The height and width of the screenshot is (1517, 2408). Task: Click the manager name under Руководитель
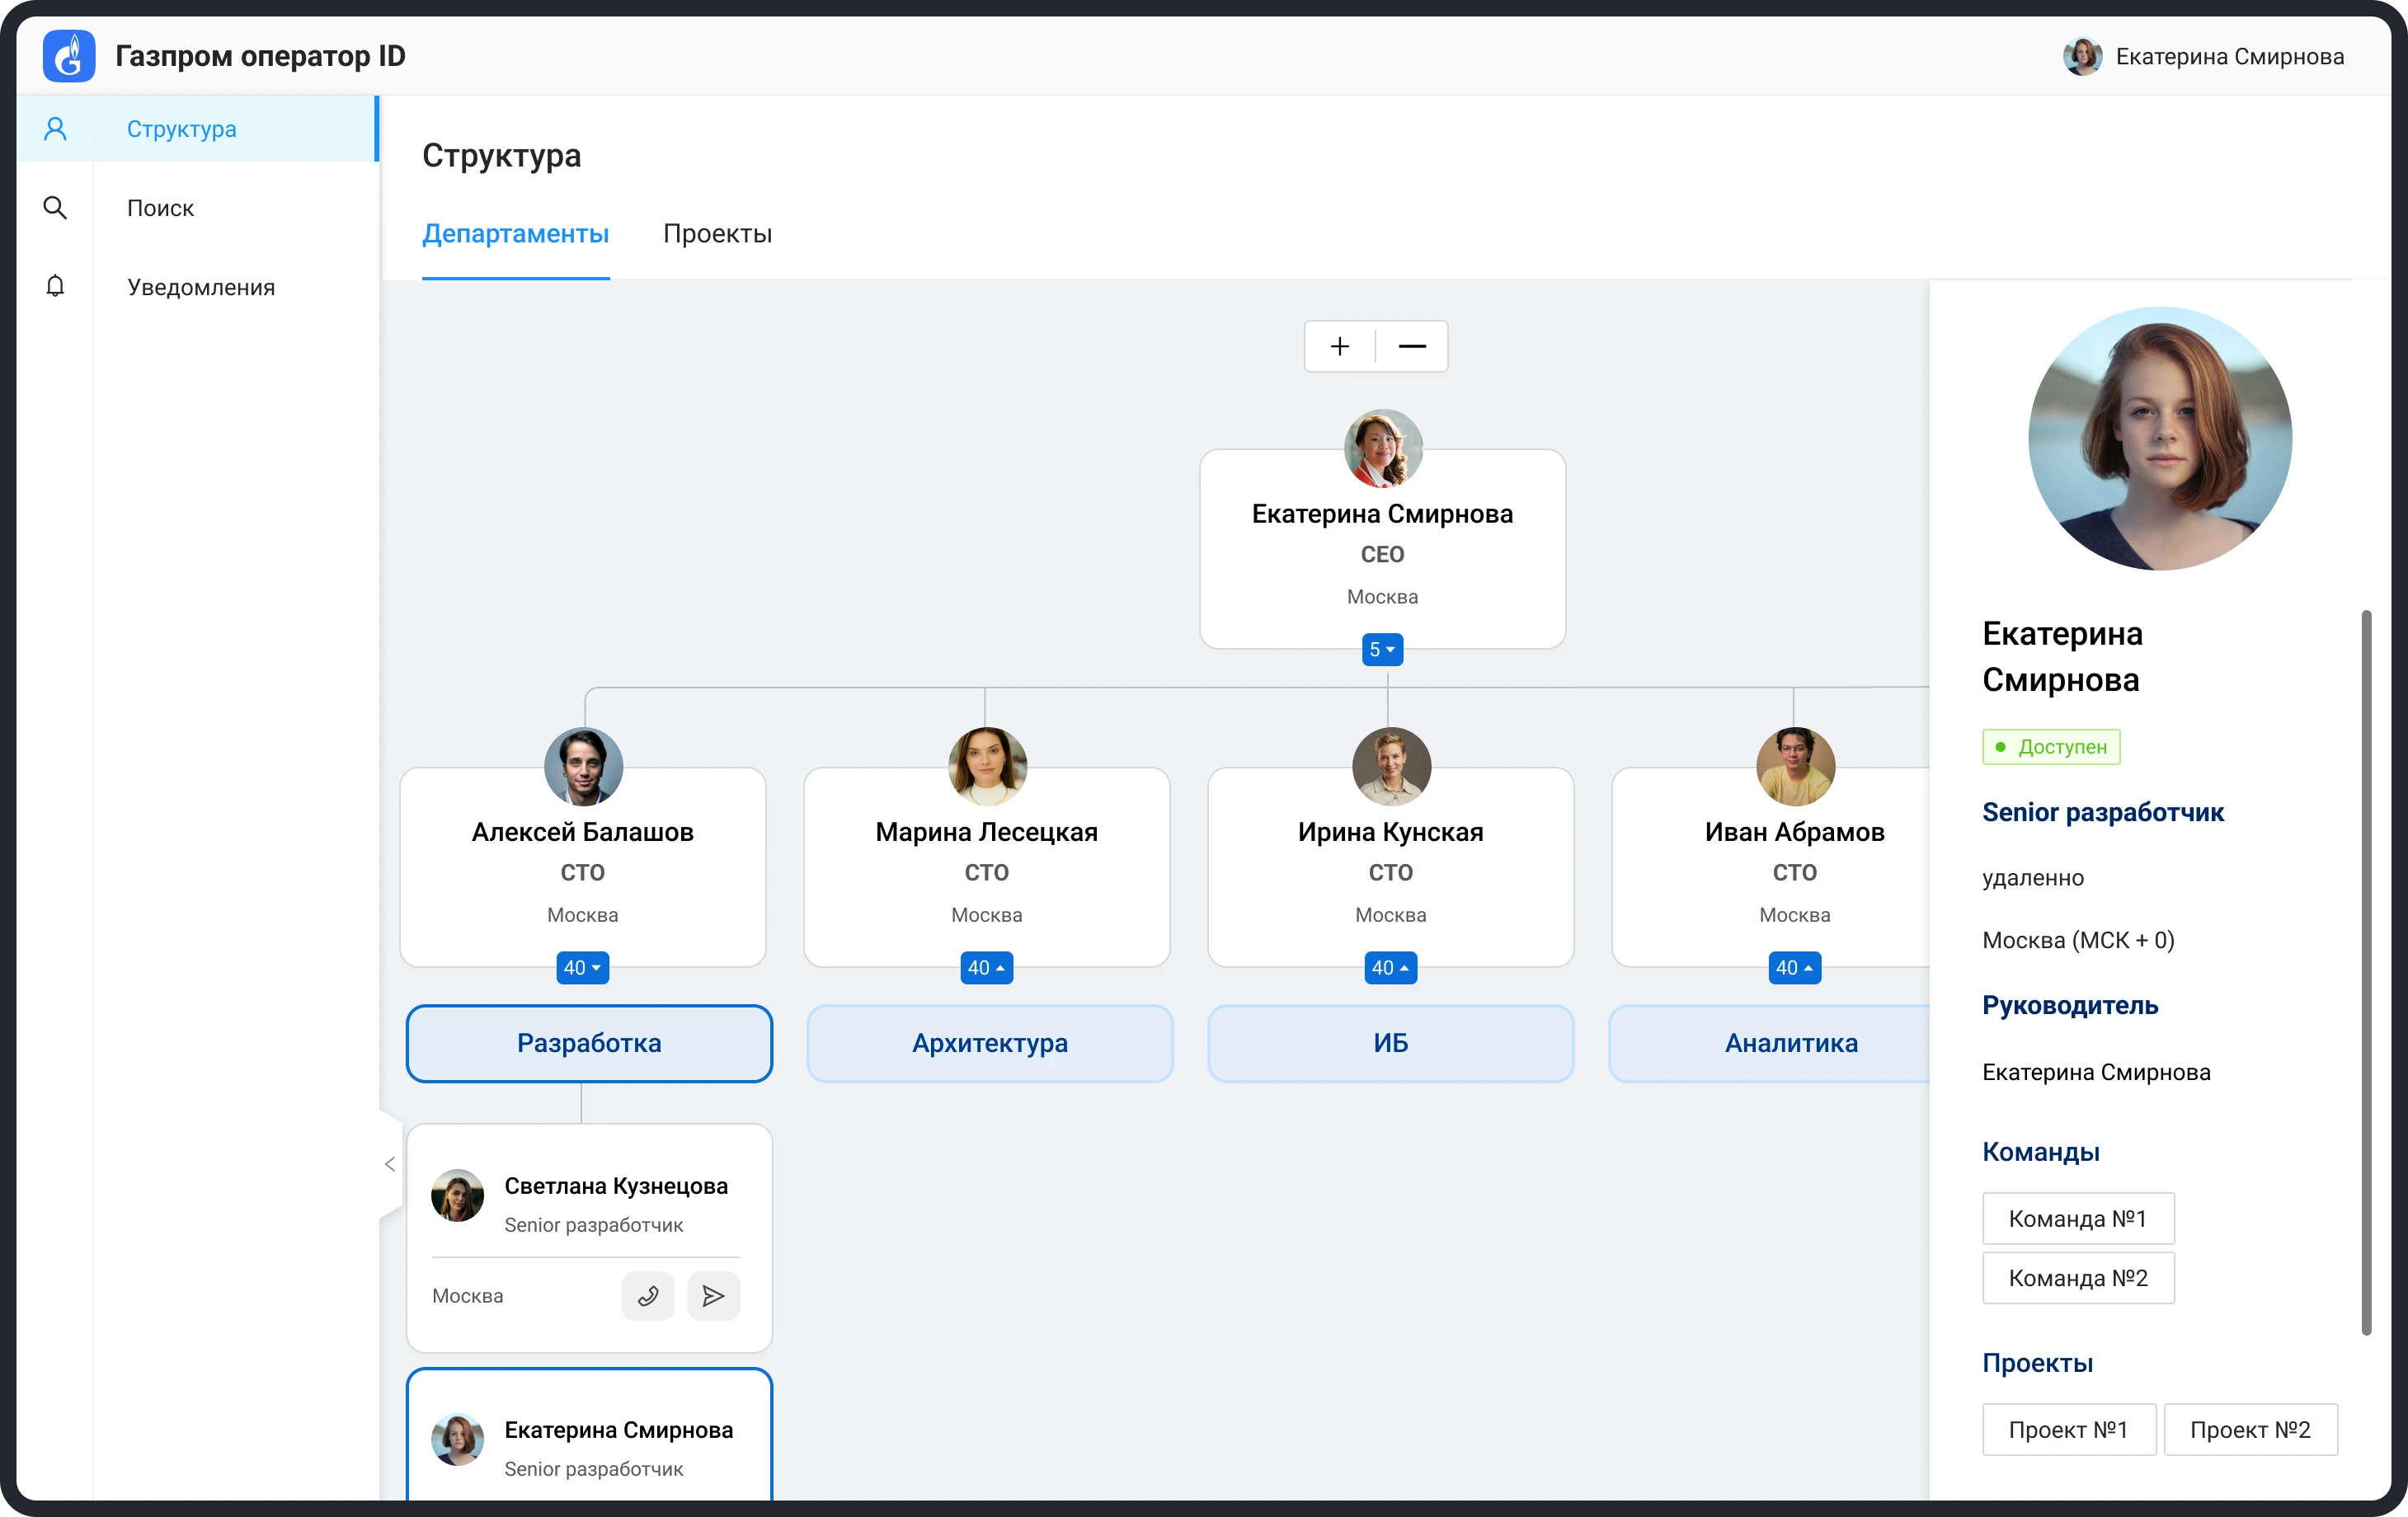click(2096, 1072)
